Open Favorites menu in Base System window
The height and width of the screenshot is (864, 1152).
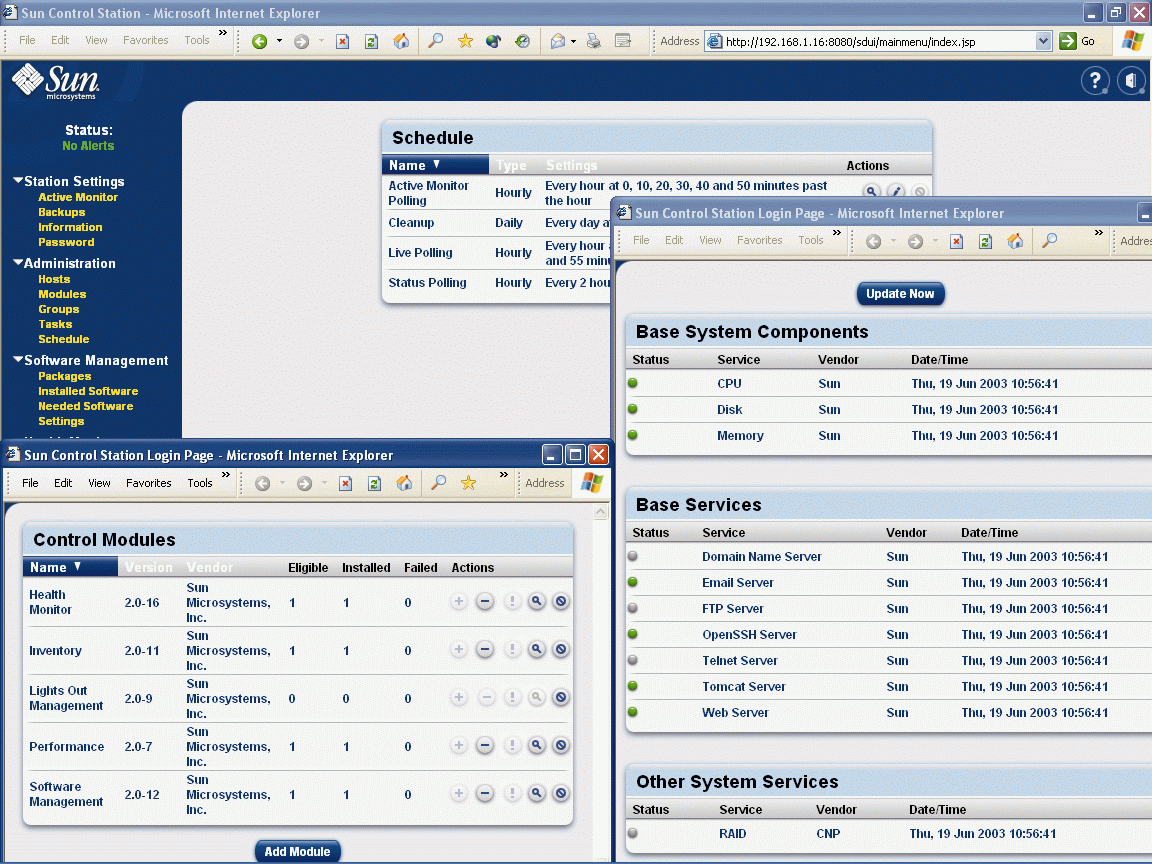pyautogui.click(x=760, y=240)
